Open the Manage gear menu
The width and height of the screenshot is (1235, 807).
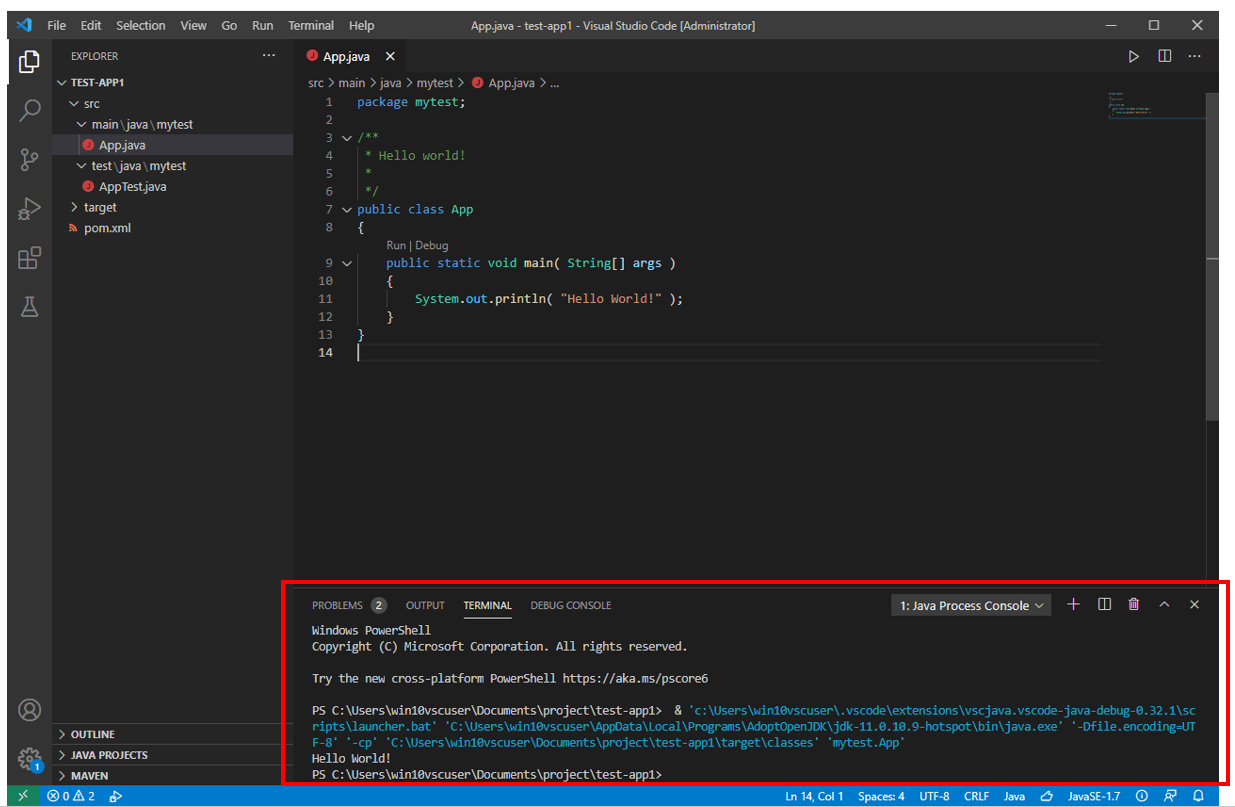coord(29,757)
